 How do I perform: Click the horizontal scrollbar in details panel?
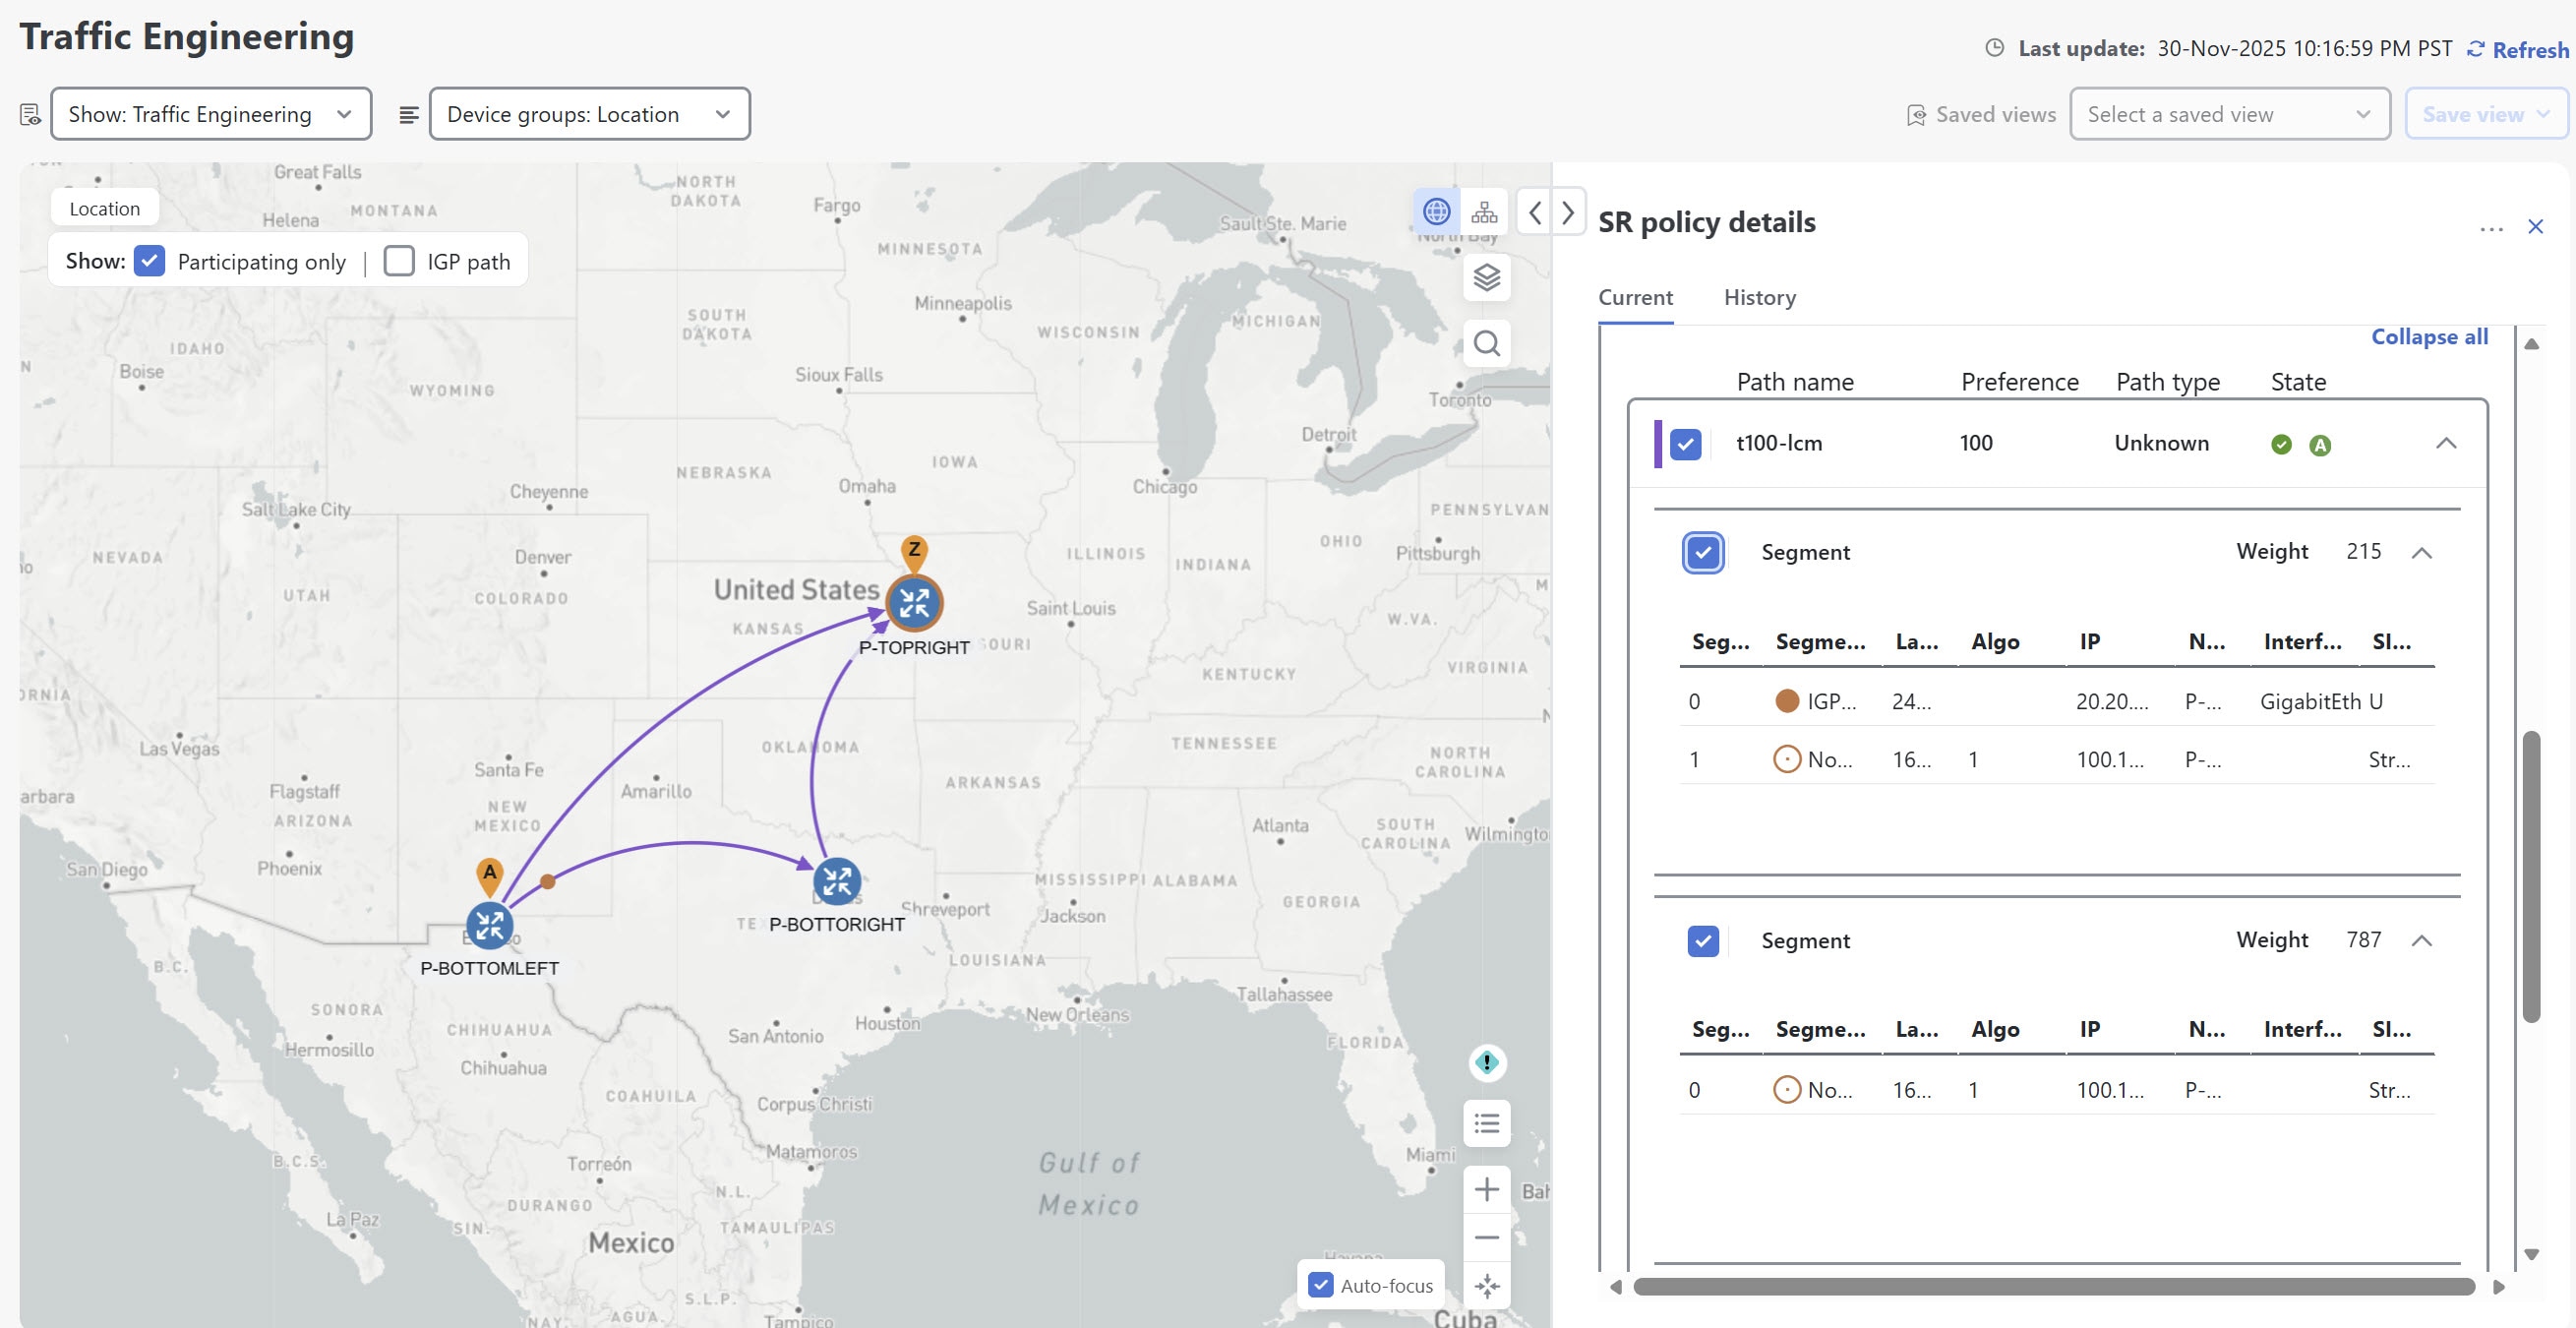(x=2053, y=1287)
